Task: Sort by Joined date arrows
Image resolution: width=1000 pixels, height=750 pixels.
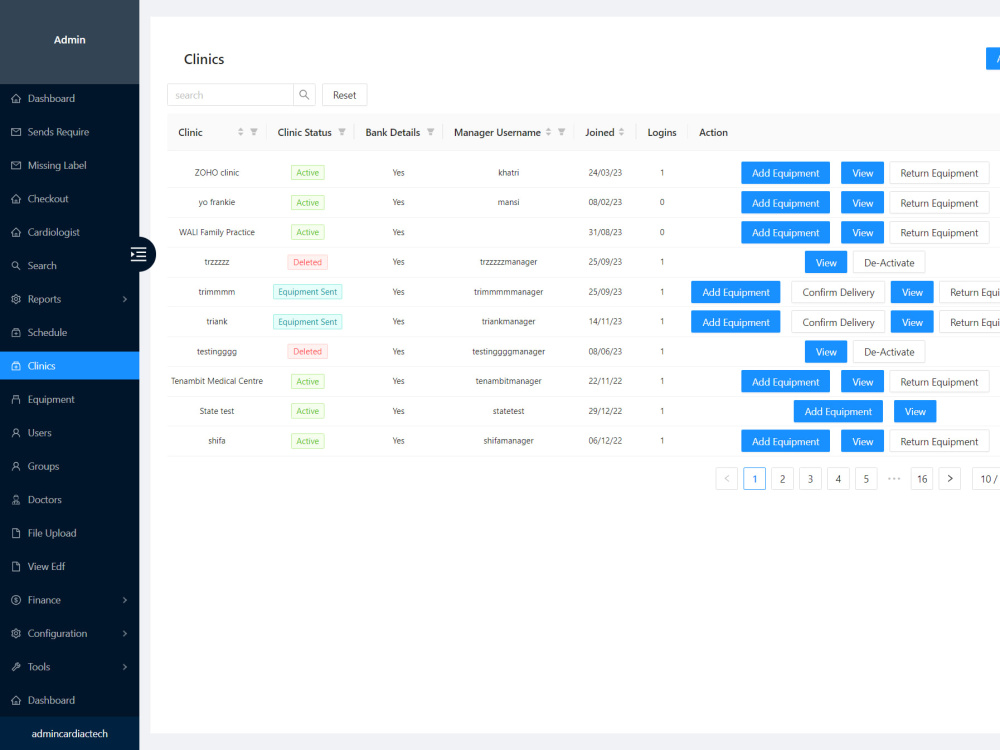Action: tap(621, 132)
